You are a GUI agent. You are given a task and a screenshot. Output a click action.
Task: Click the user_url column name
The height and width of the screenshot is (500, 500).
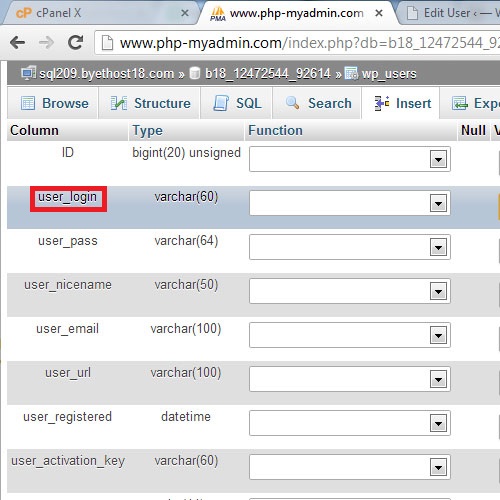tap(68, 373)
